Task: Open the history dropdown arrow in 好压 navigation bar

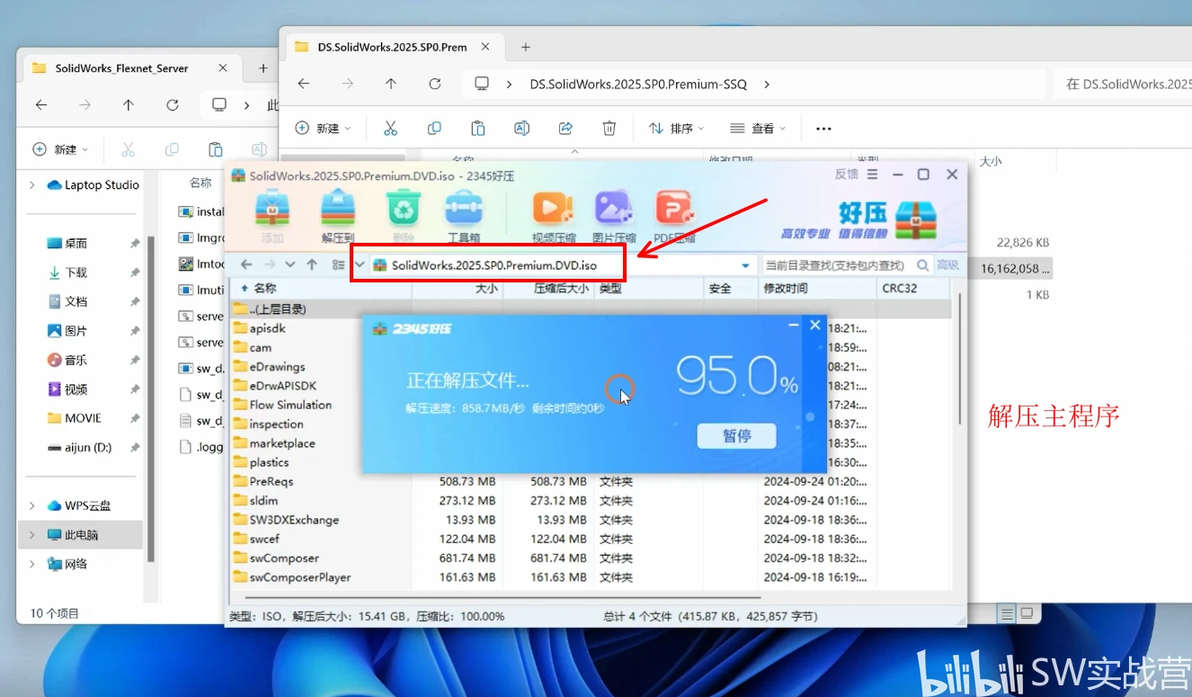Action: [x=290, y=265]
